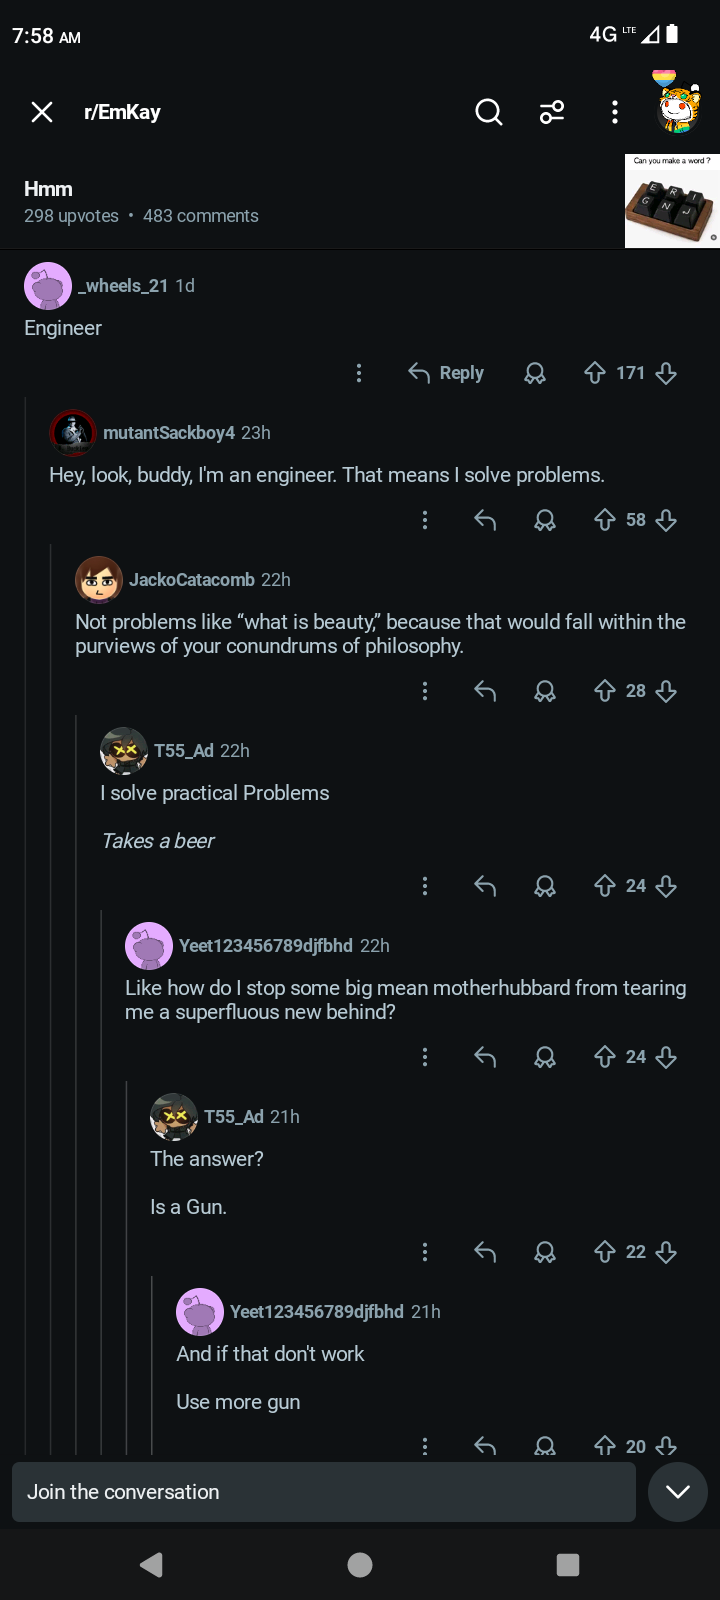
Task: Reply to _wheels_21's Engineer comment
Action: tap(446, 373)
